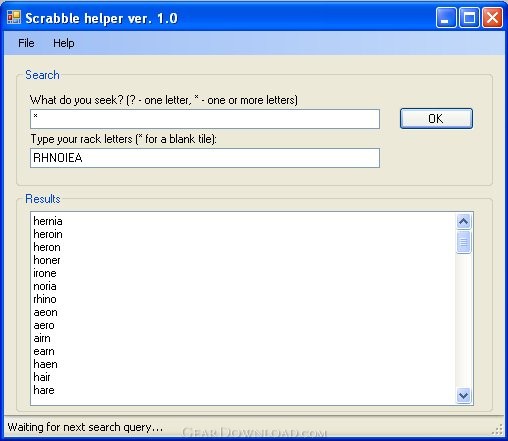Select the word 'aeon' in results
Screen dimensions: 508x441
click(45, 312)
